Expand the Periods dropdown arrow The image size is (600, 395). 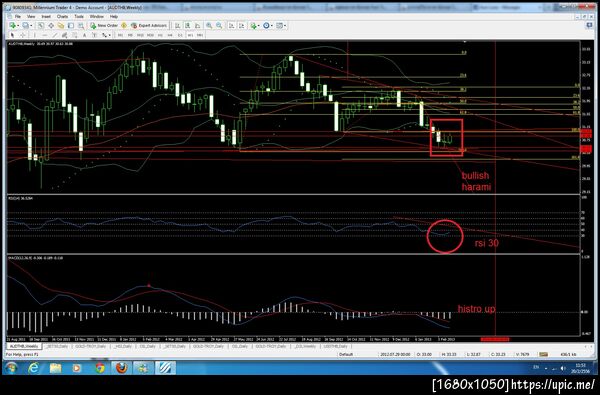(272, 26)
